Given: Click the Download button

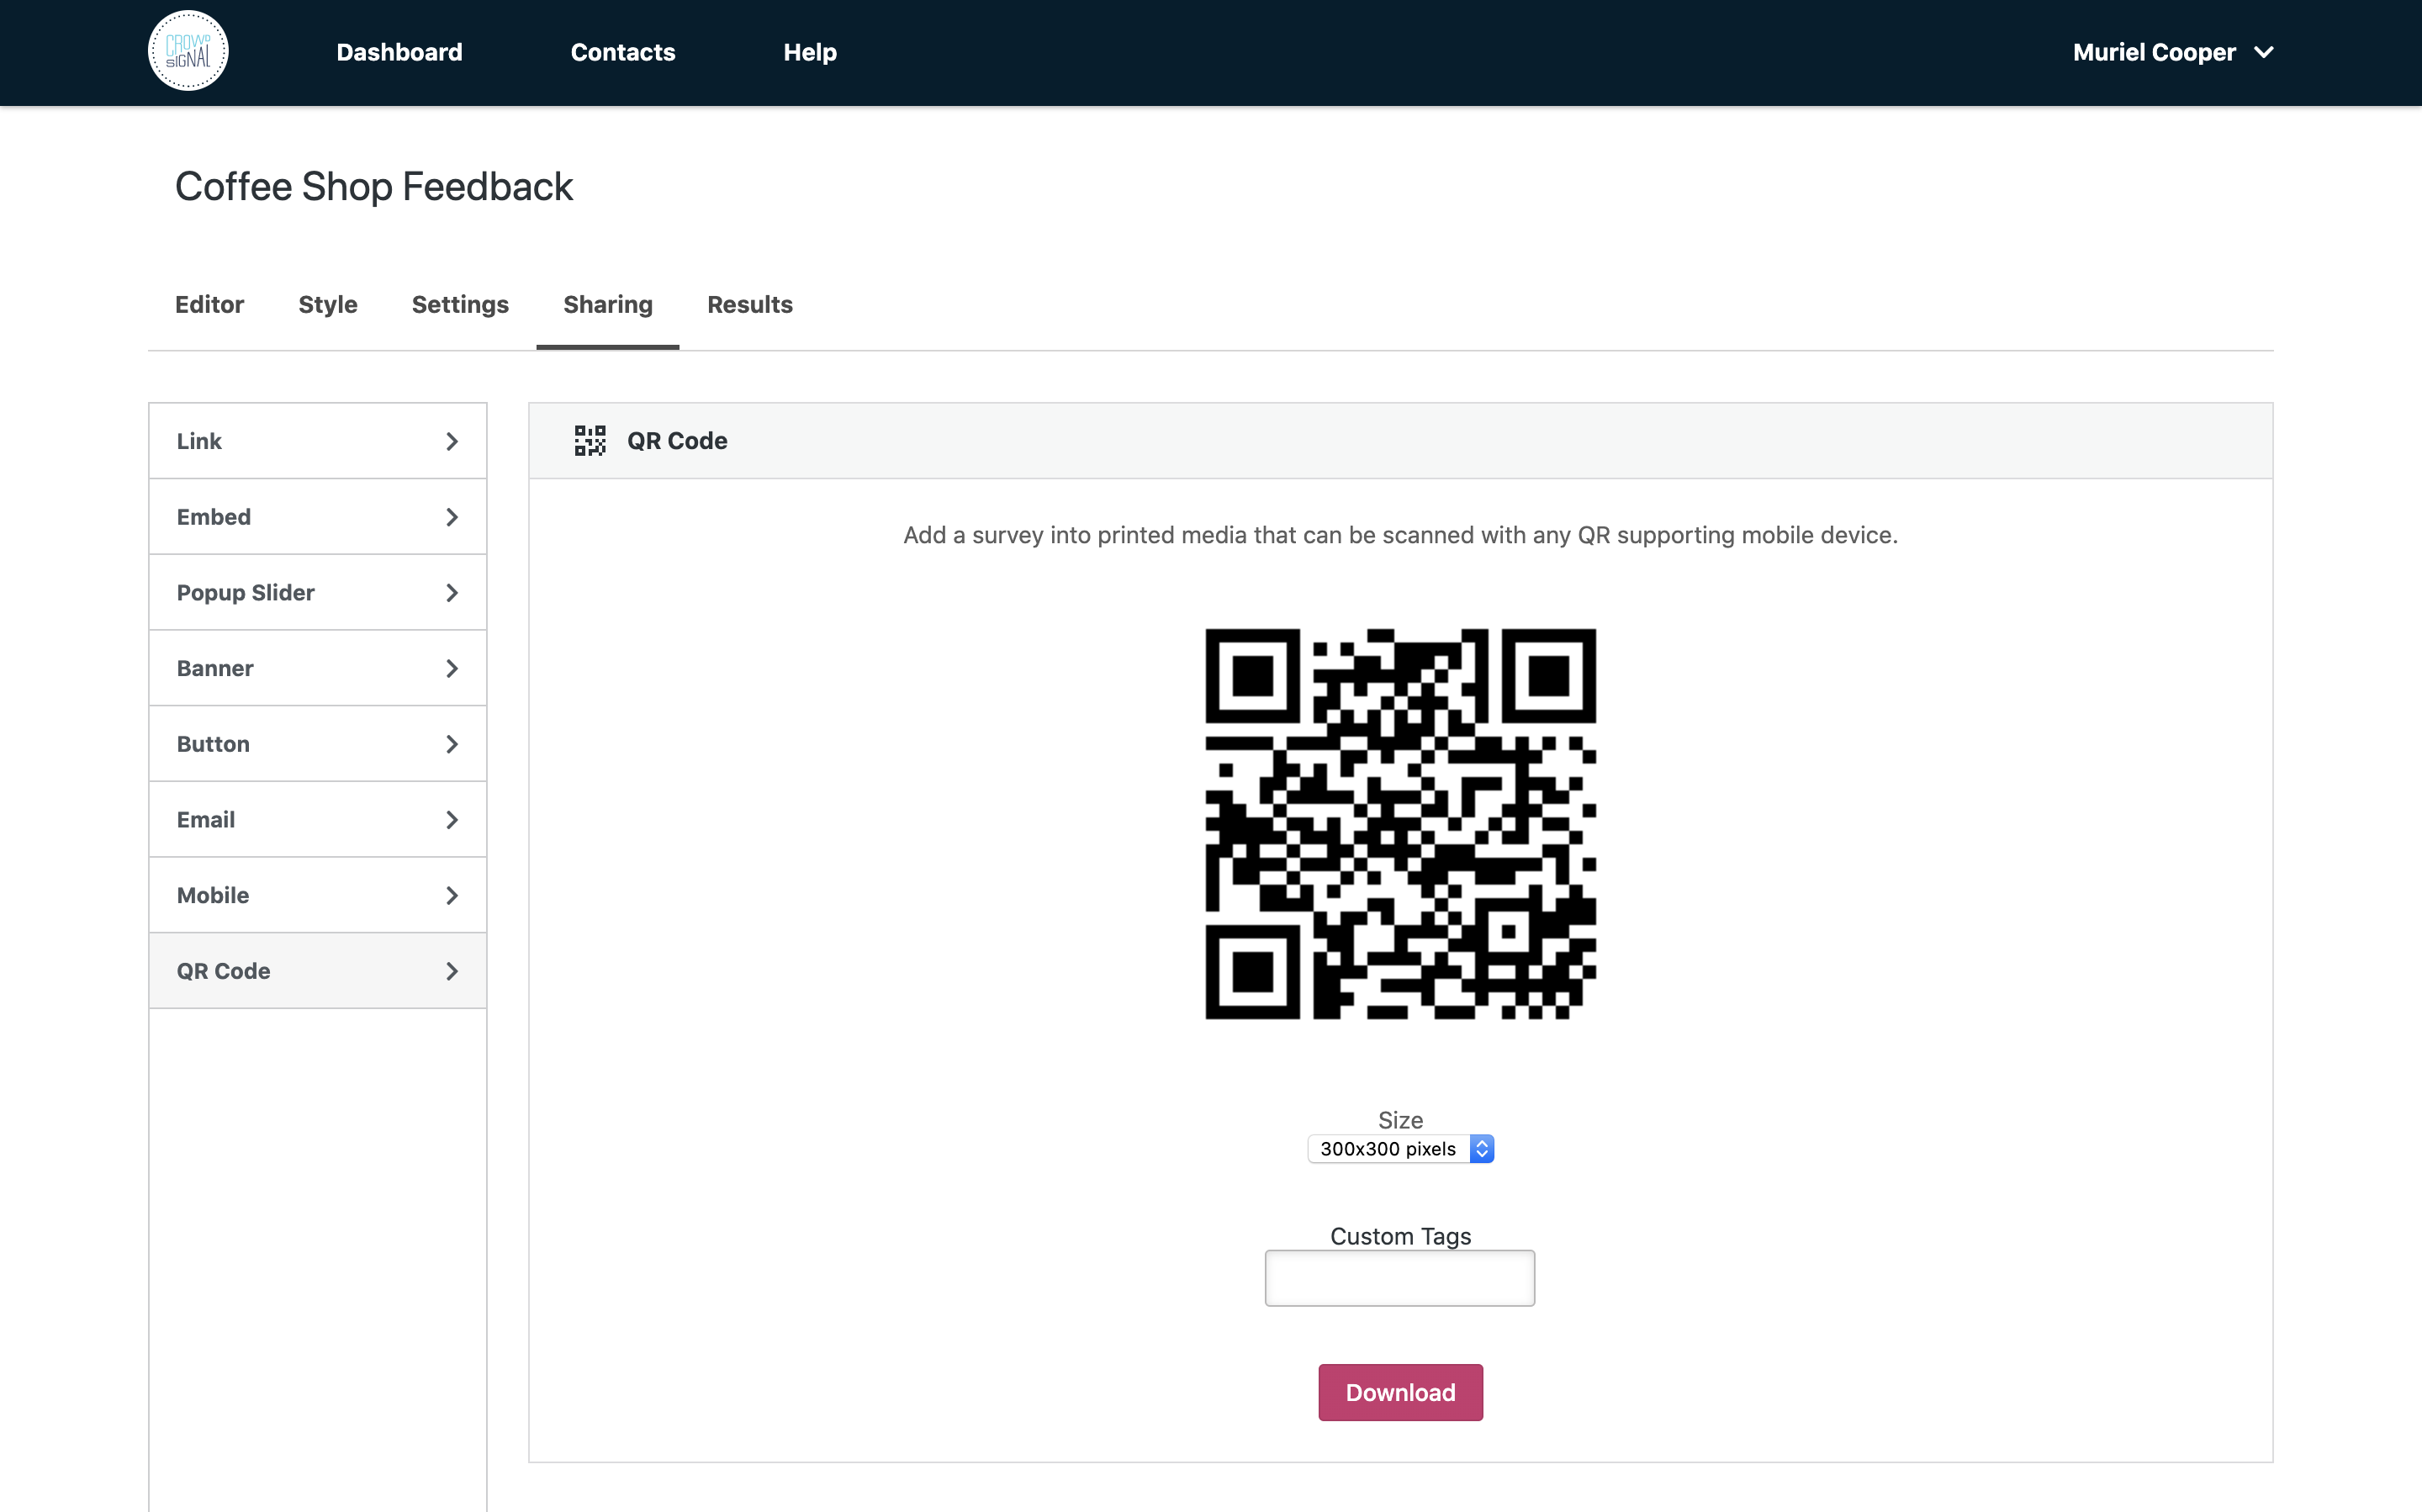Looking at the screenshot, I should pos(1399,1392).
